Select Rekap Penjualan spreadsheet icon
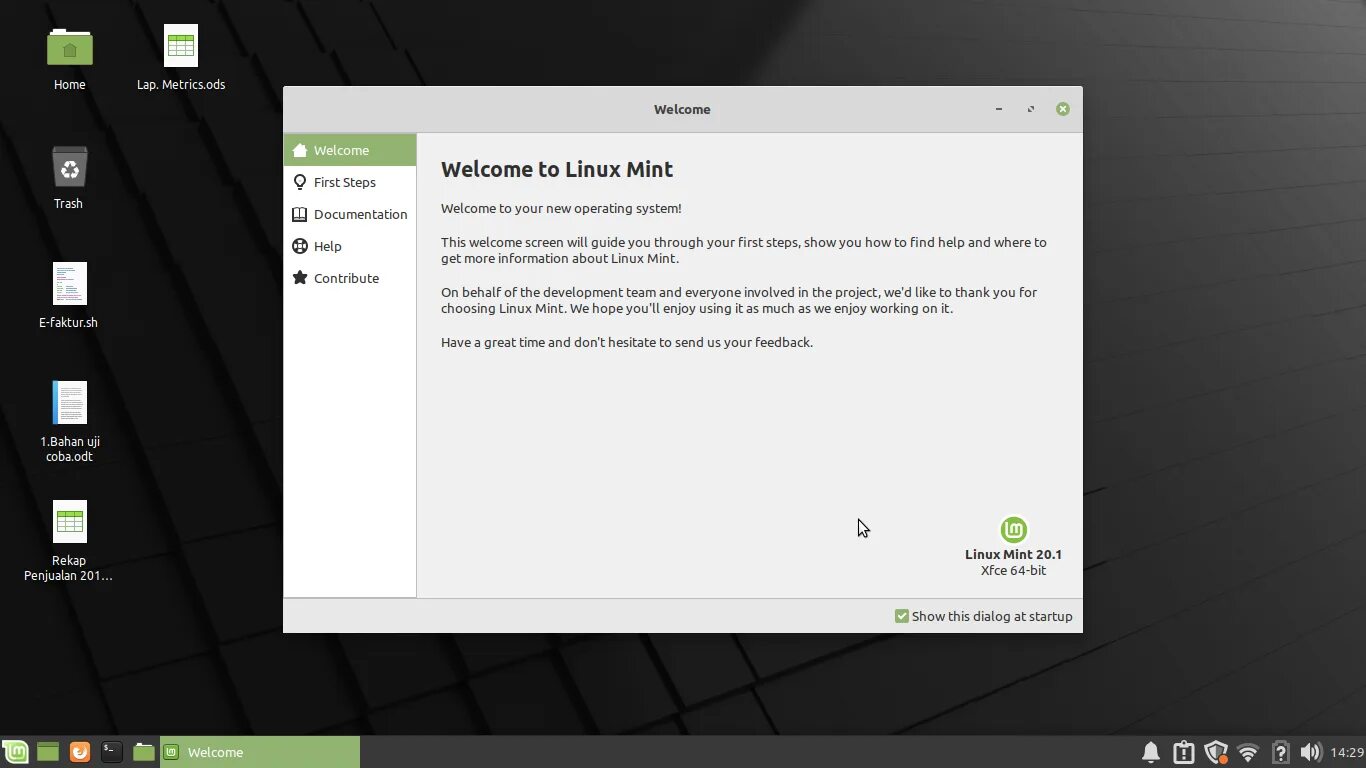 point(69,522)
